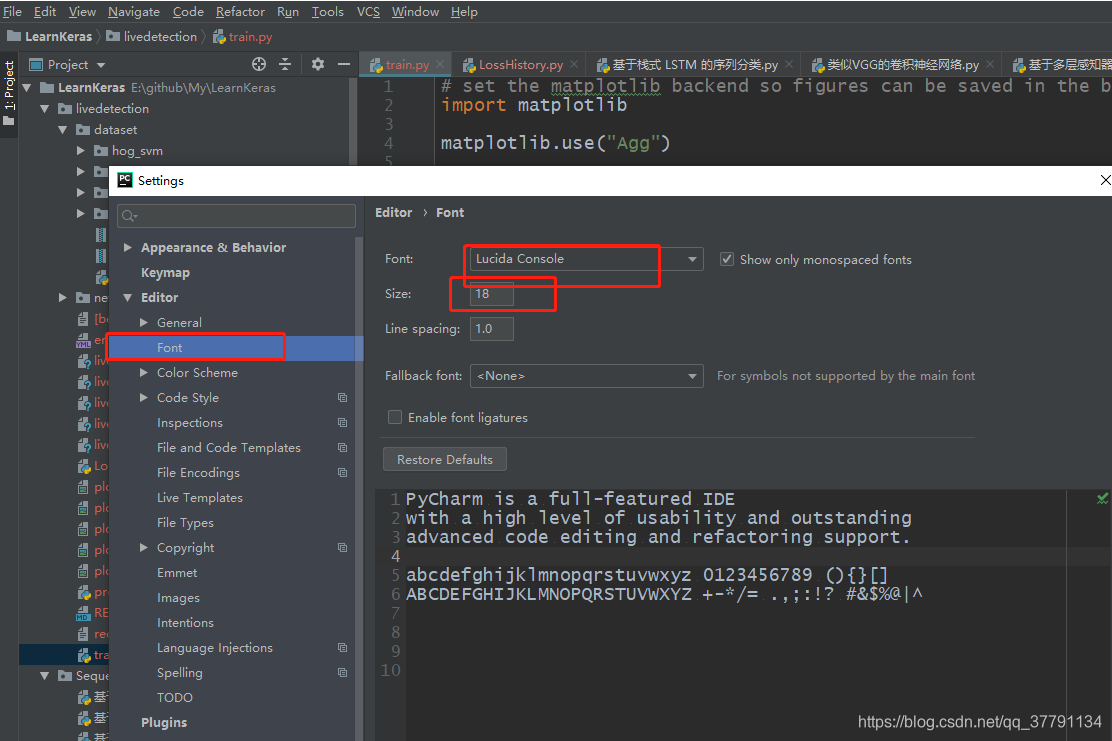Open the VCS menu
Viewport: 1112px width, 741px height.
coord(368,11)
